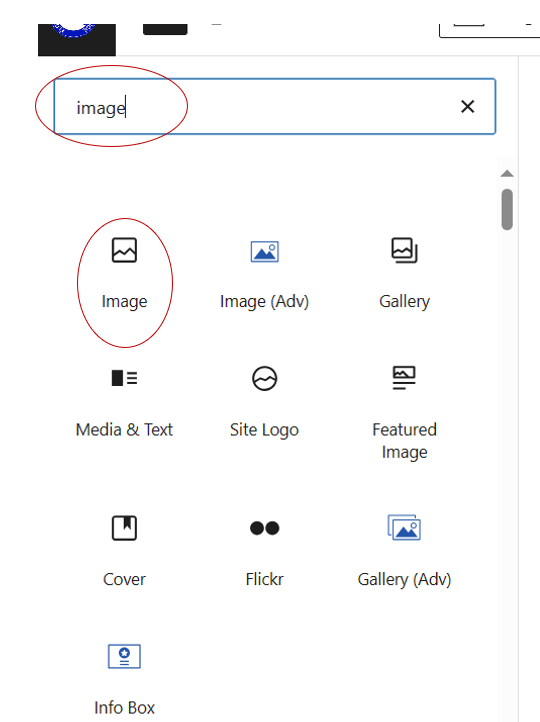Click the scrollbar up arrow
Viewport: 540px width, 722px height.
coord(507,174)
